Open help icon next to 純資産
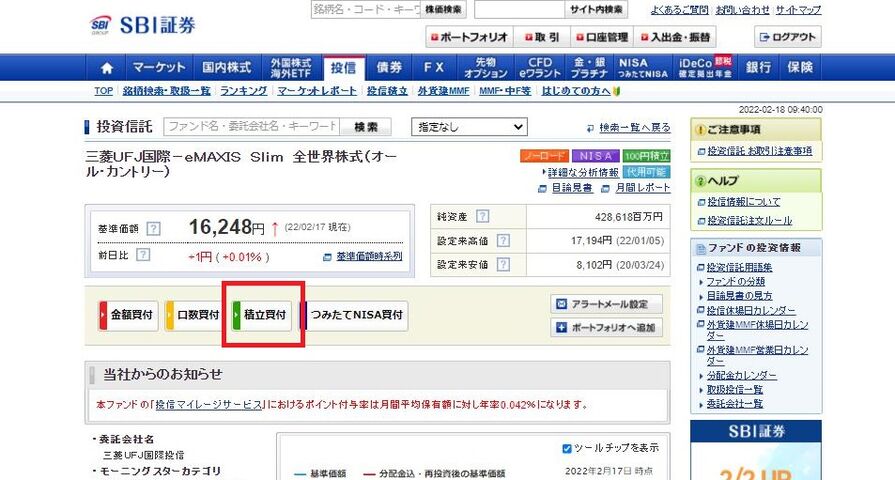This screenshot has height=480, width=895. tap(482, 216)
